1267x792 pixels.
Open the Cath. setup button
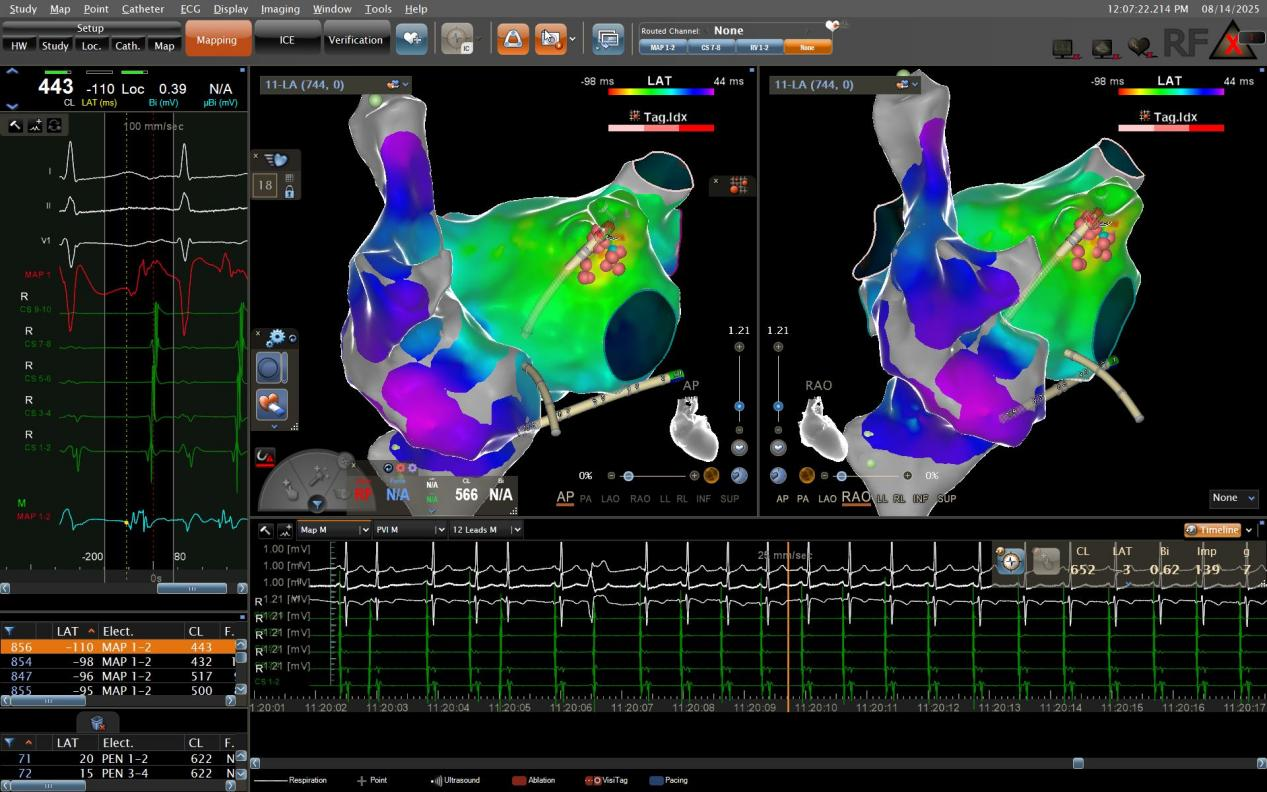[x=127, y=45]
